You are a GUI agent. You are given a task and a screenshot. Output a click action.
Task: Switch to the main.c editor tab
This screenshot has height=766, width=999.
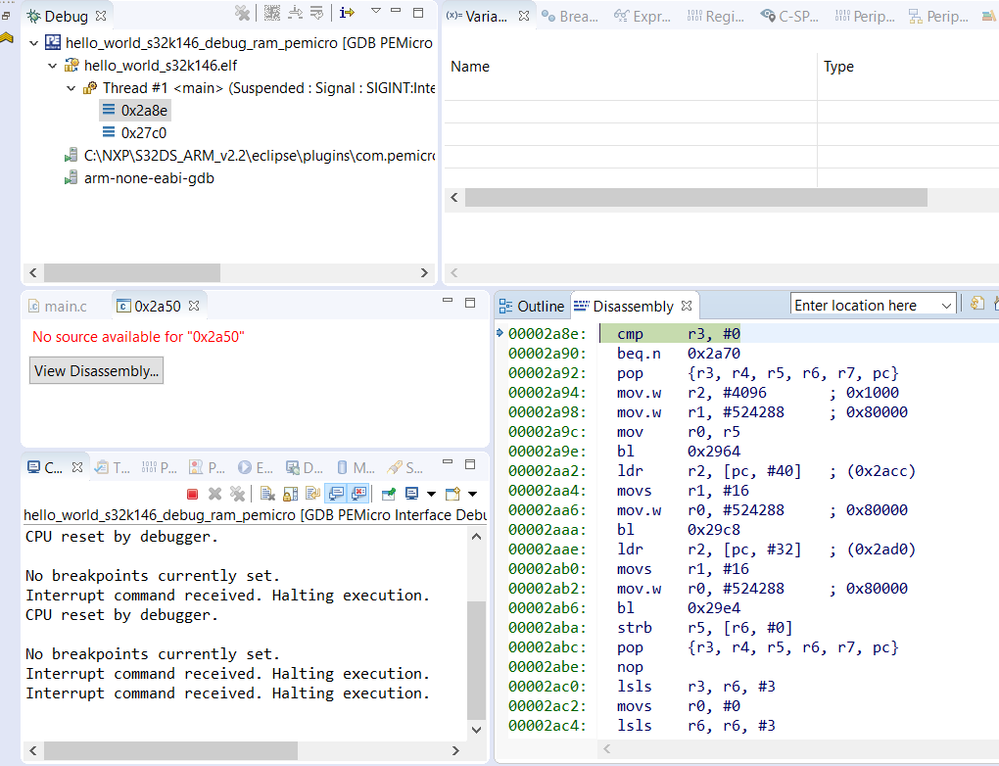pyautogui.click(x=56, y=306)
